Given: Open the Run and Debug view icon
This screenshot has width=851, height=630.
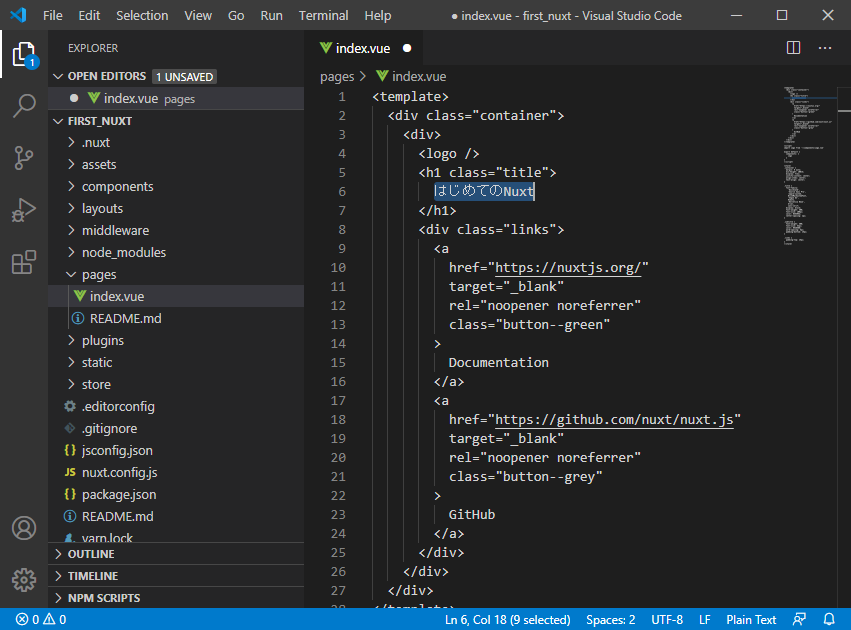Looking at the screenshot, I should tap(24, 210).
